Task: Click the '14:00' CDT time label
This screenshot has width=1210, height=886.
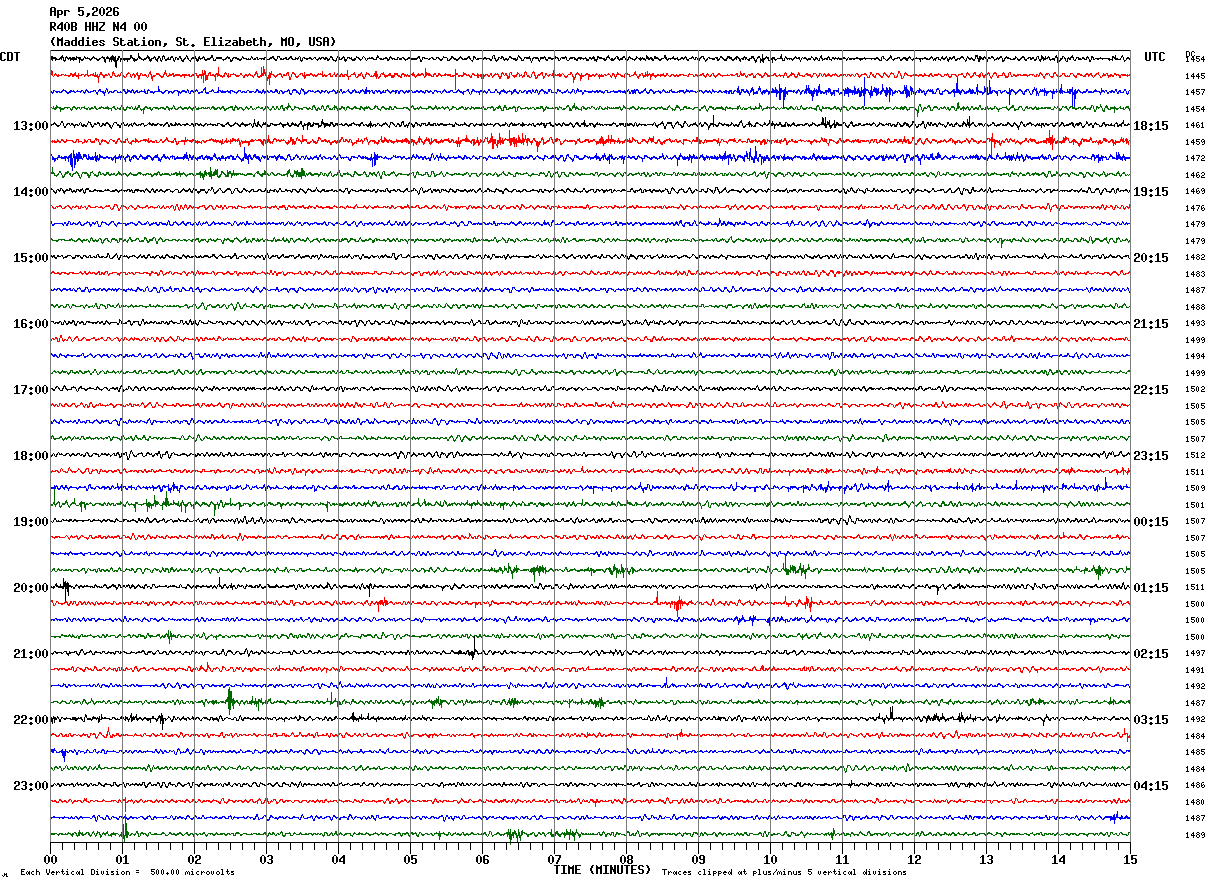Action: click(x=30, y=192)
